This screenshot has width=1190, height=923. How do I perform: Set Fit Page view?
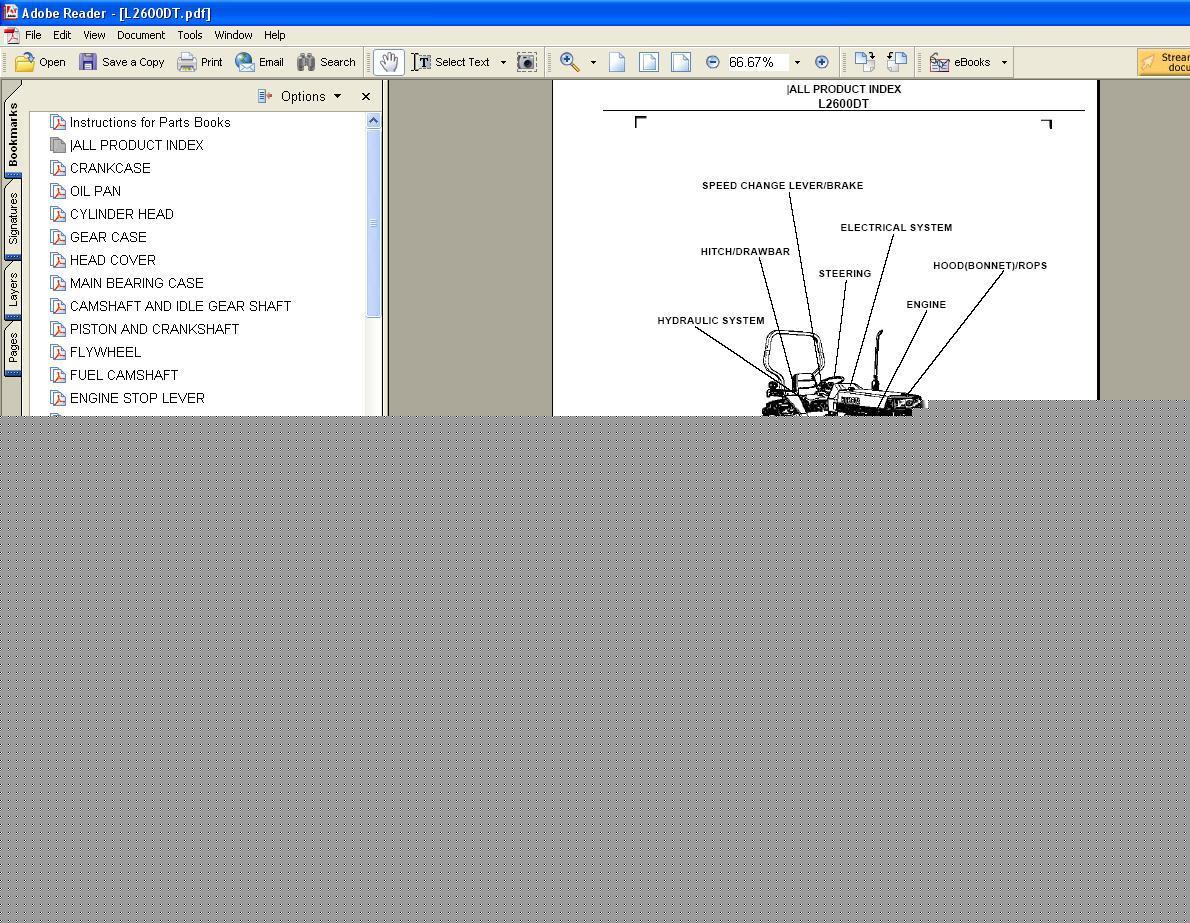(649, 62)
